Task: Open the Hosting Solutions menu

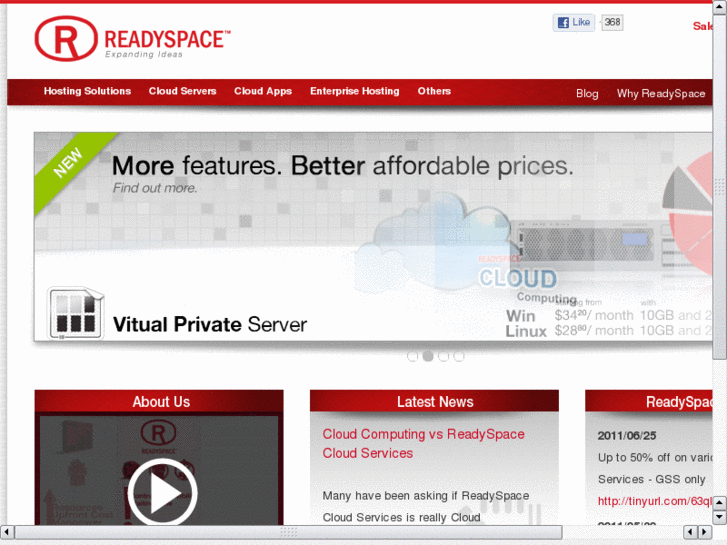Action: (87, 91)
